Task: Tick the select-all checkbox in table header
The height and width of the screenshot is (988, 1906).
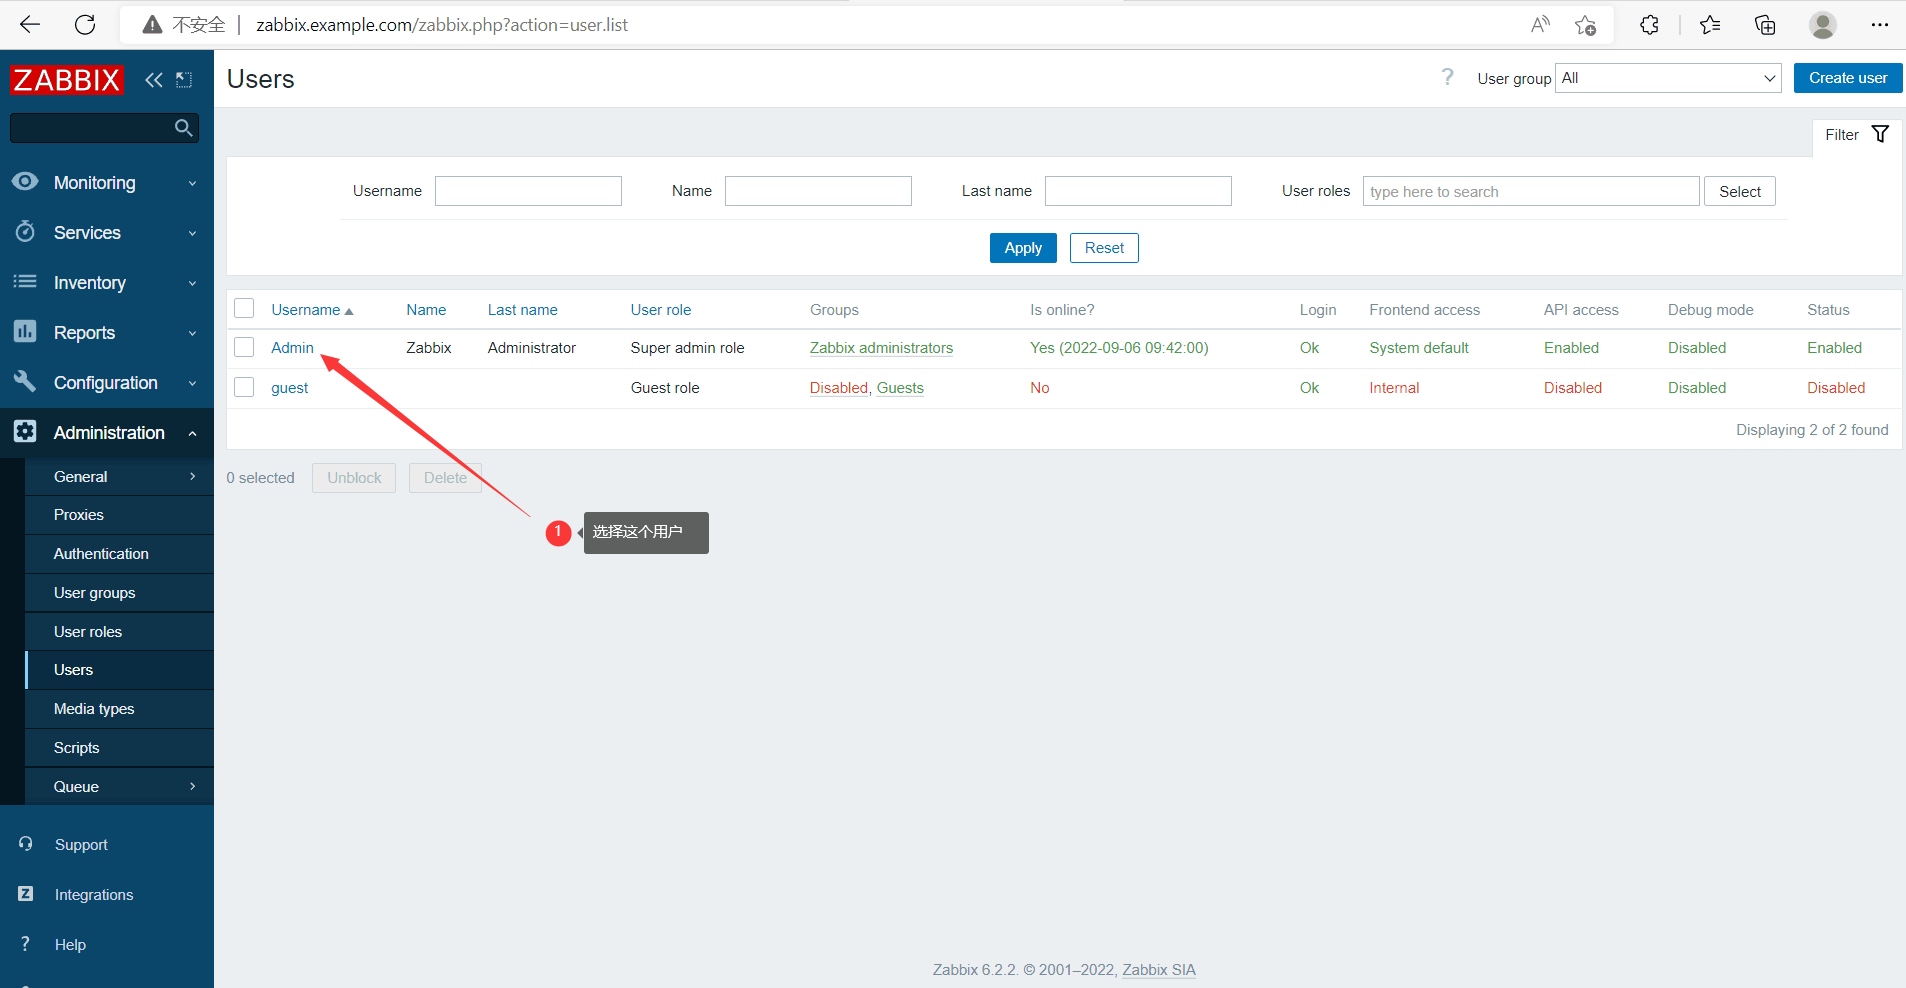Action: tap(244, 308)
